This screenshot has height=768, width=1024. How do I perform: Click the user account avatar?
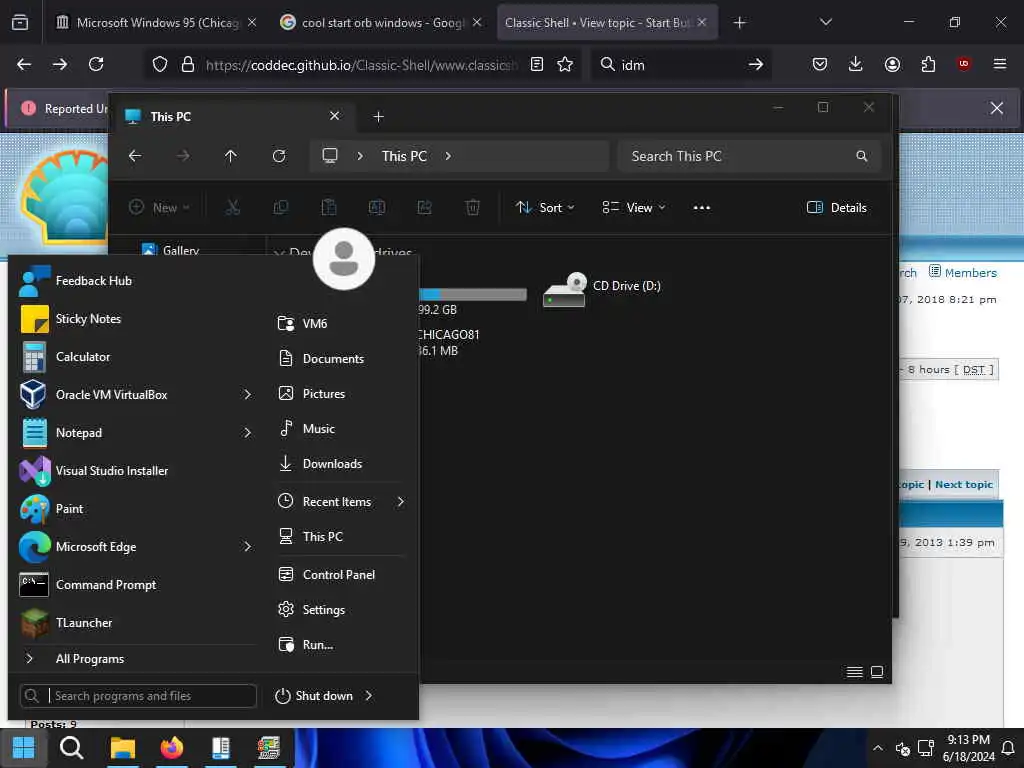(x=344, y=259)
